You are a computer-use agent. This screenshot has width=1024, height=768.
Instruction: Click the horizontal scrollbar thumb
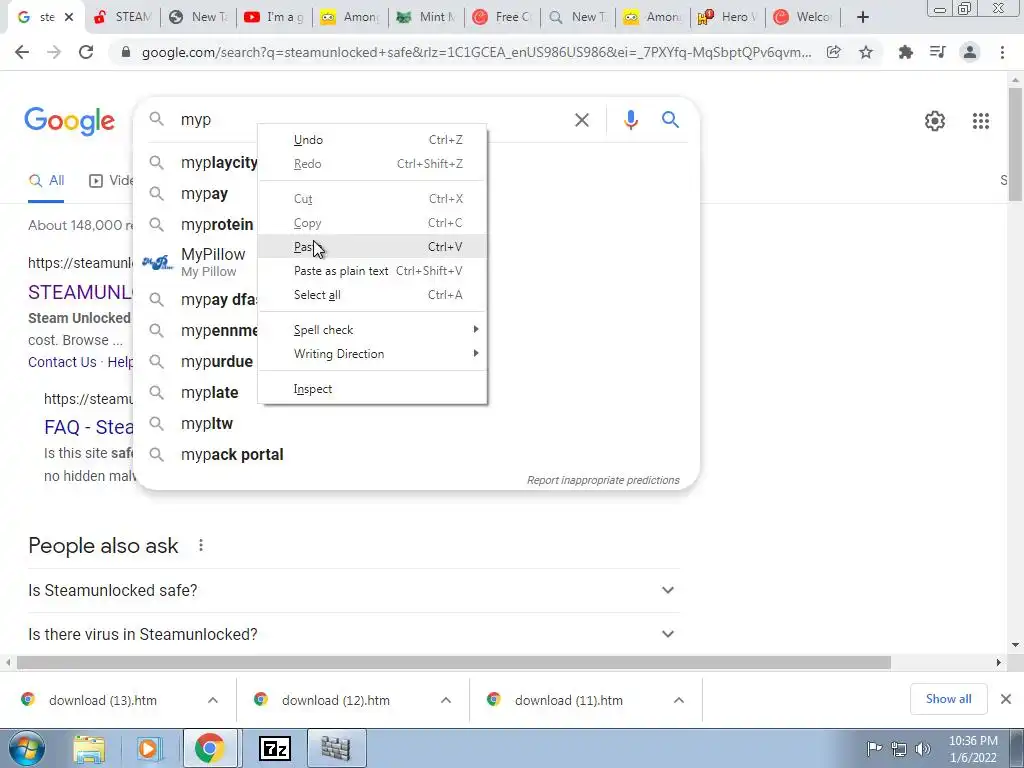tap(454, 663)
